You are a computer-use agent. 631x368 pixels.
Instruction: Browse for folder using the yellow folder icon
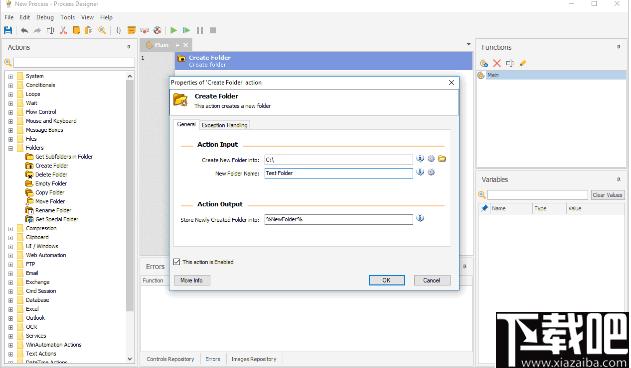[x=442, y=159]
